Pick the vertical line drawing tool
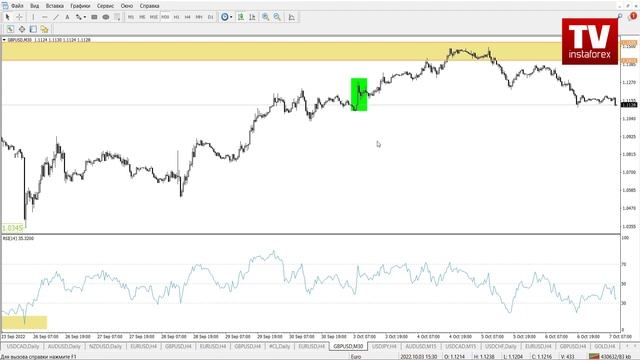640x360 pixels. [x=33, y=17]
